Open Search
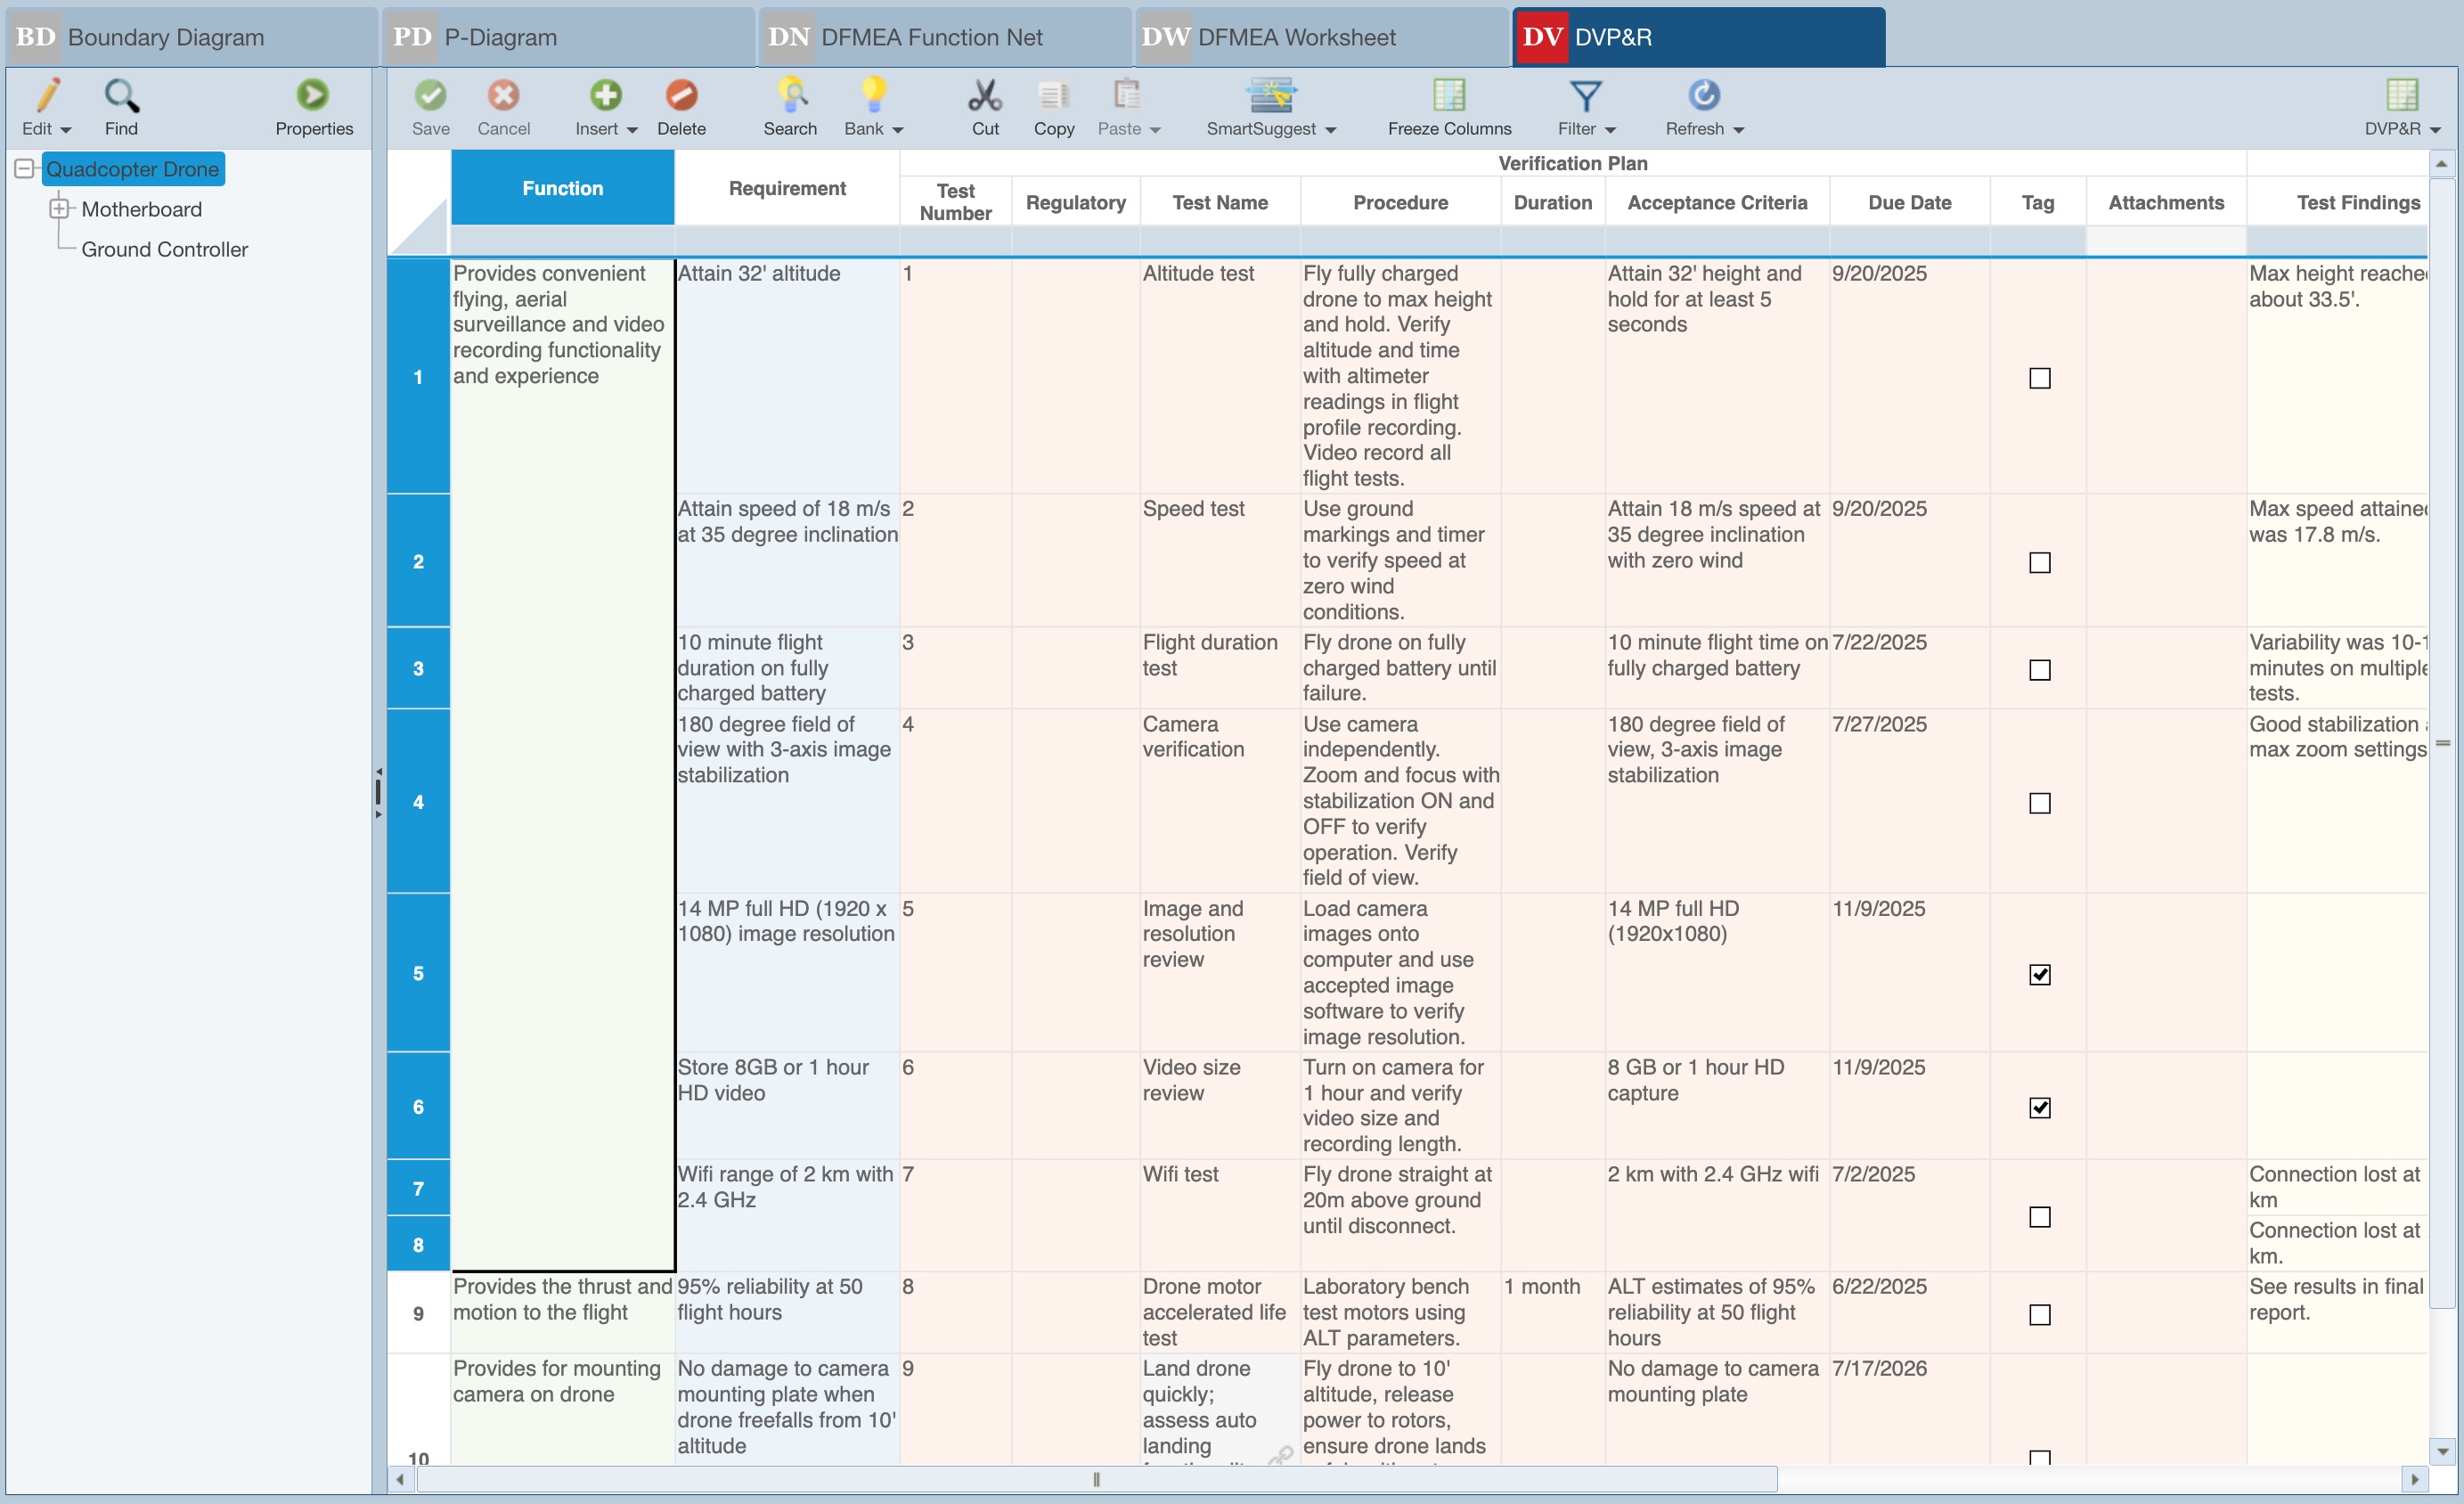The image size is (2464, 1504). click(790, 106)
